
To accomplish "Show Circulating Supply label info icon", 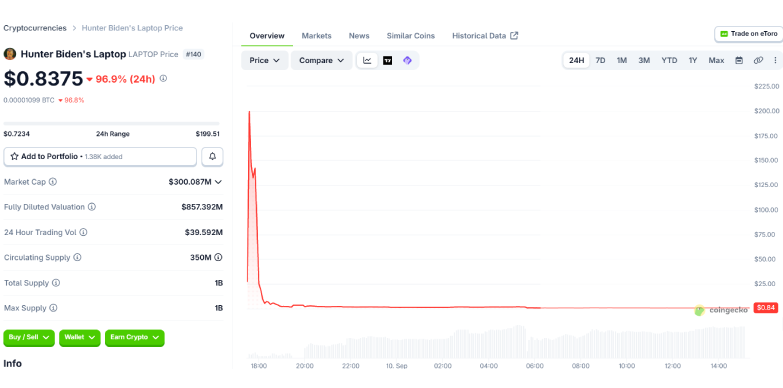I will point(77,258).
